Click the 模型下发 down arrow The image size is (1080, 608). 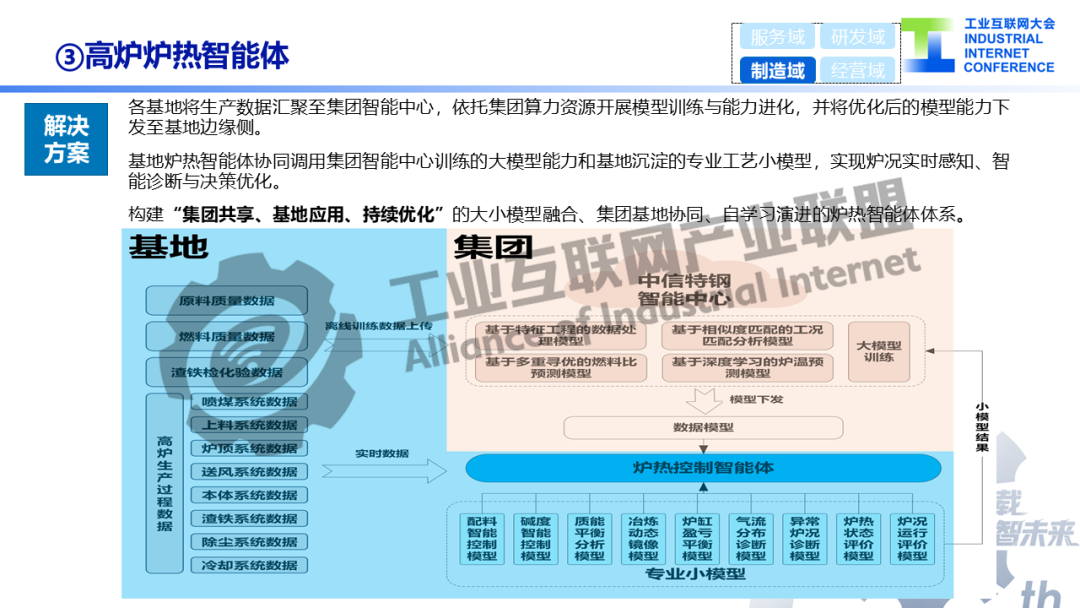703,401
